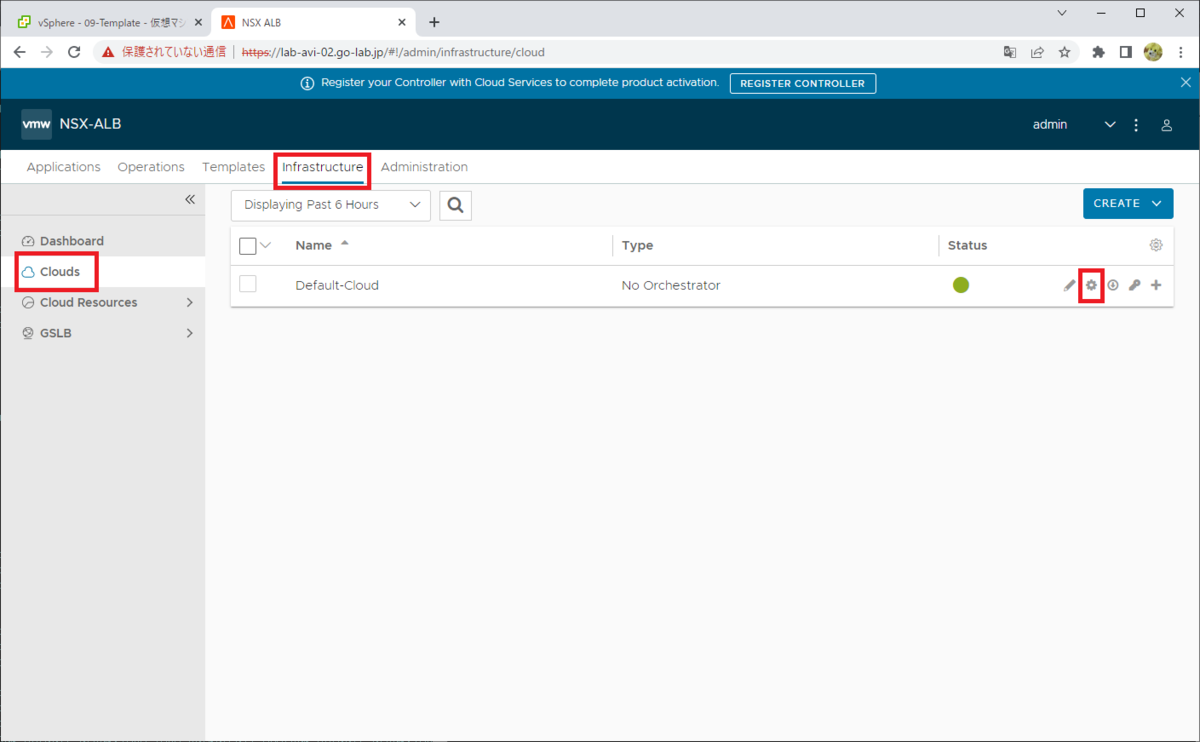1200x742 pixels.
Task: Click the not-secure warning in address bar
Action: tap(164, 52)
